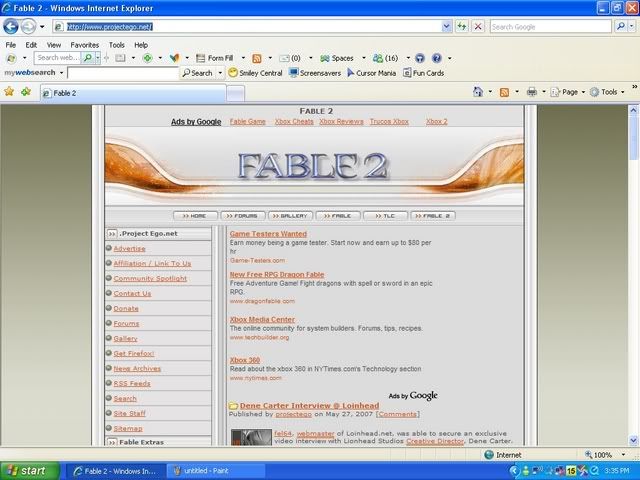Open the Help menu
The height and width of the screenshot is (480, 640).
[141, 45]
